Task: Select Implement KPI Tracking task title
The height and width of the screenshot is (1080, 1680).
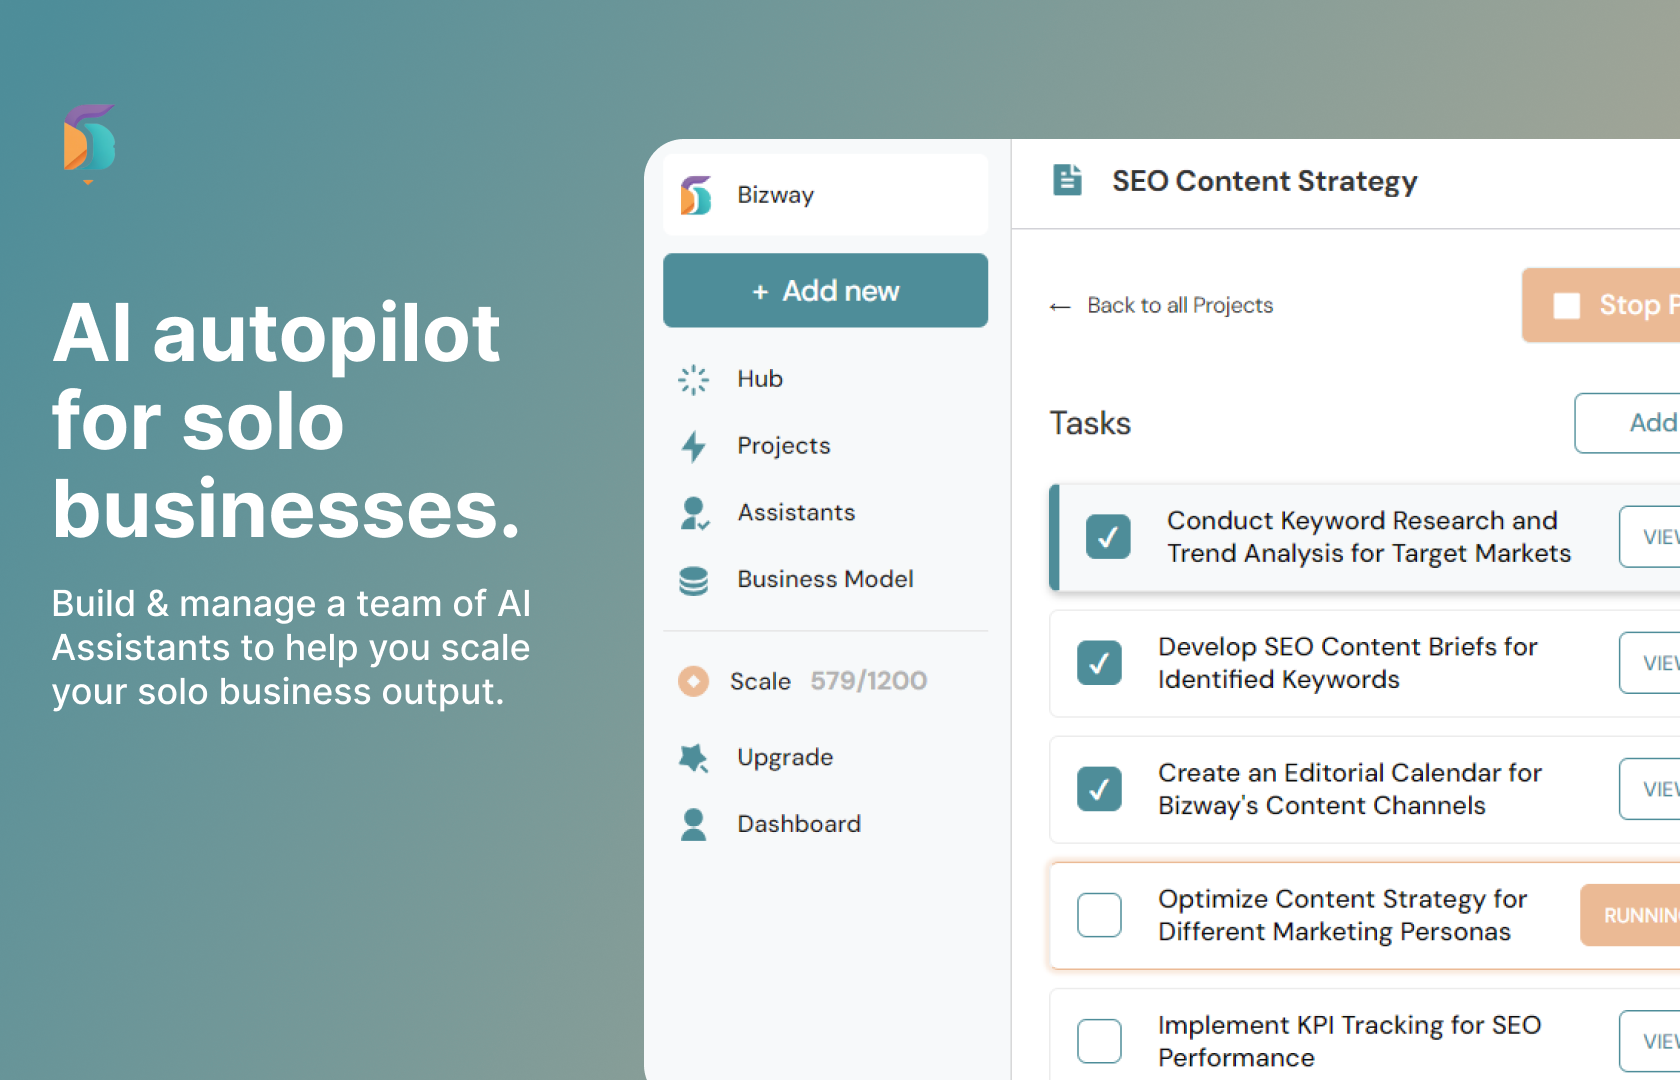Action: coord(1349,1041)
